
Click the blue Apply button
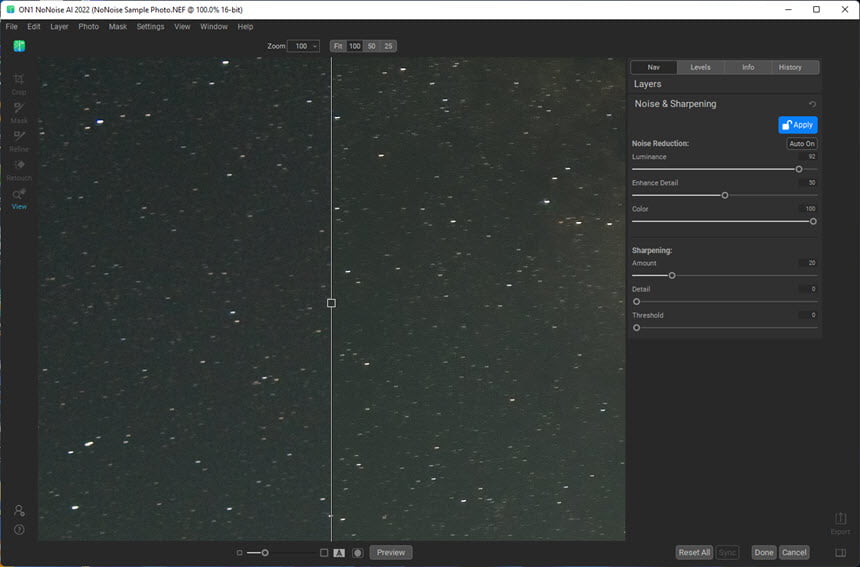(797, 125)
